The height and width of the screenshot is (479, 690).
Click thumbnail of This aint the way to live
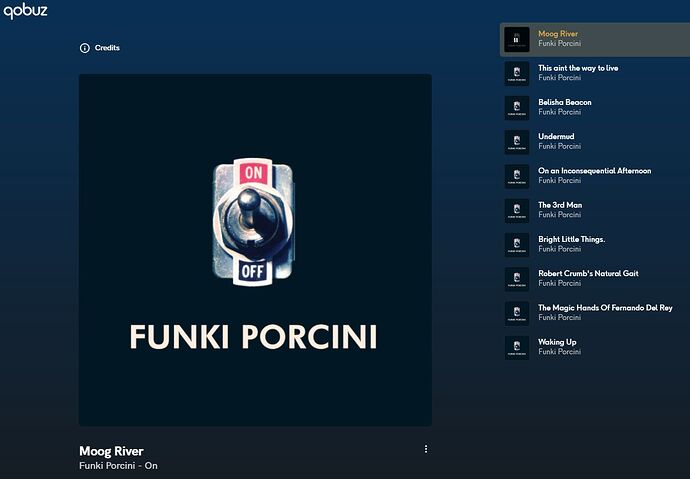click(x=517, y=73)
